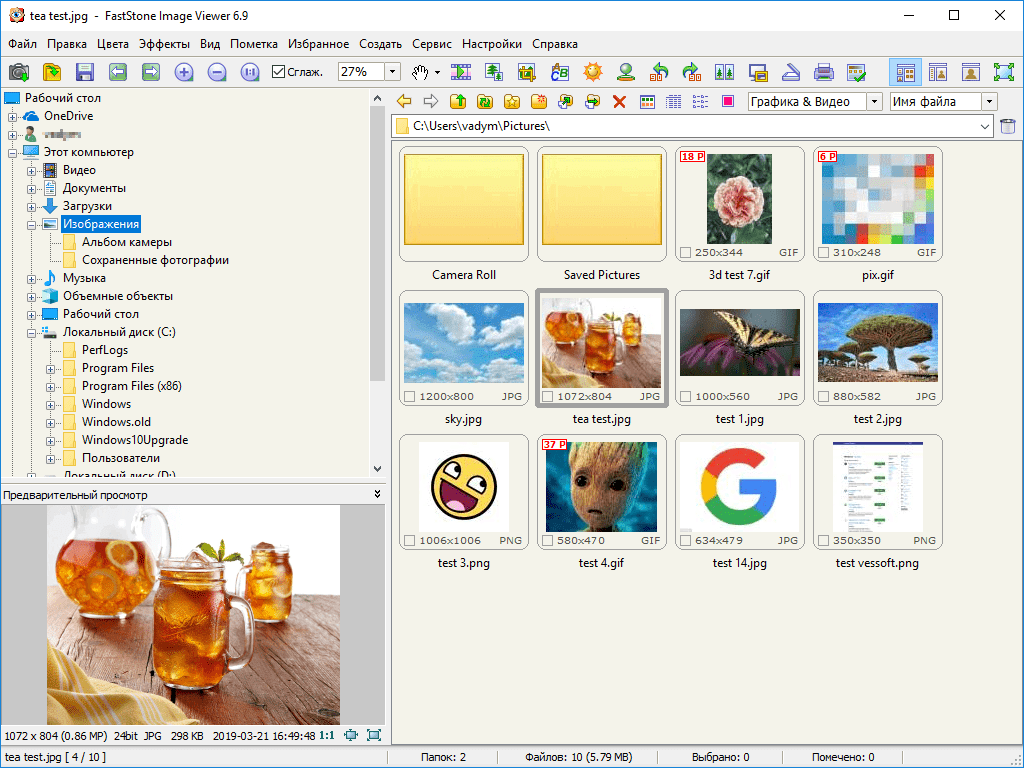Open the clone stamp tool

(x=626, y=72)
